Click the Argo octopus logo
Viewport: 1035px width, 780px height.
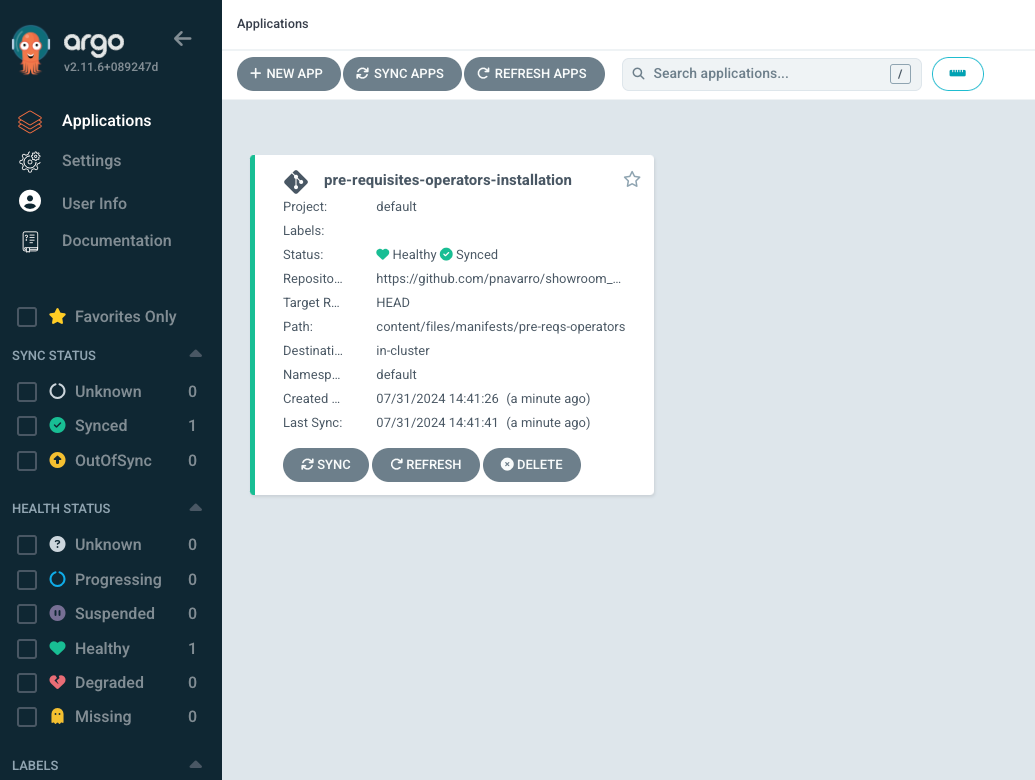pyautogui.click(x=32, y=50)
